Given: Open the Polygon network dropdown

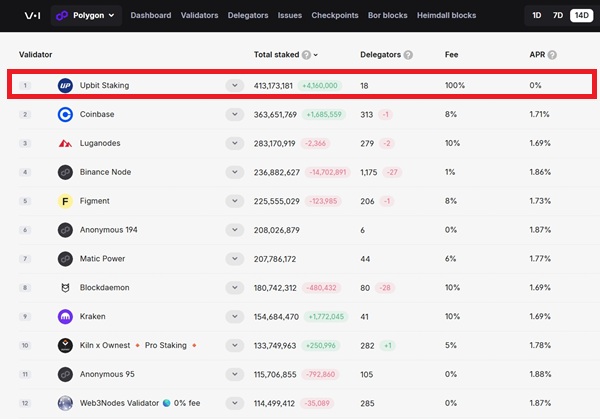Looking at the screenshot, I should pos(86,15).
